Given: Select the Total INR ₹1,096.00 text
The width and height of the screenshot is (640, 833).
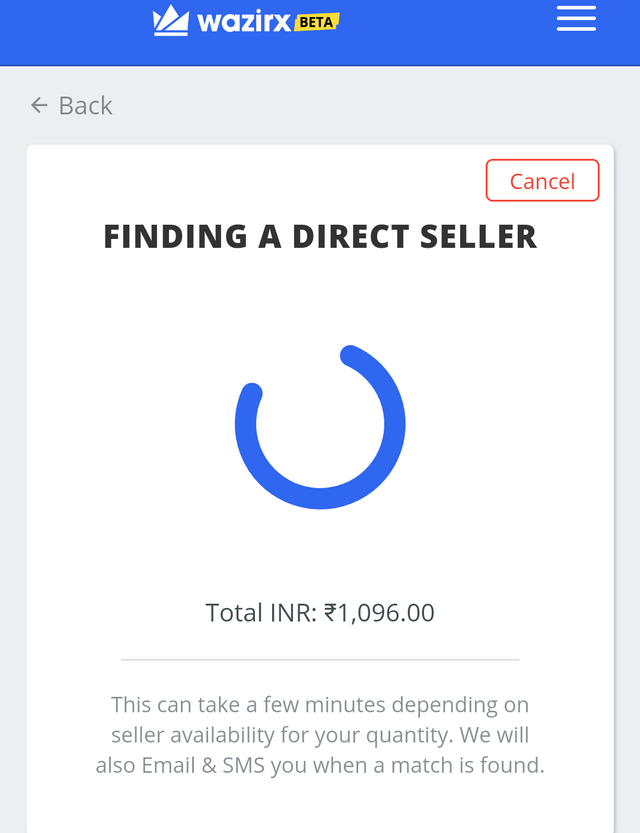Looking at the screenshot, I should pyautogui.click(x=320, y=613).
